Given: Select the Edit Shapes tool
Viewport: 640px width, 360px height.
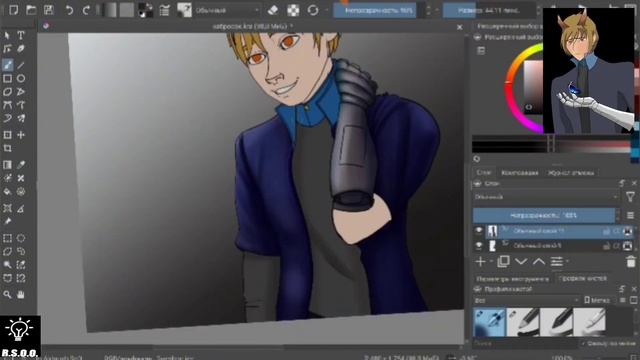Looking at the screenshot, I should pyautogui.click(x=7, y=49).
